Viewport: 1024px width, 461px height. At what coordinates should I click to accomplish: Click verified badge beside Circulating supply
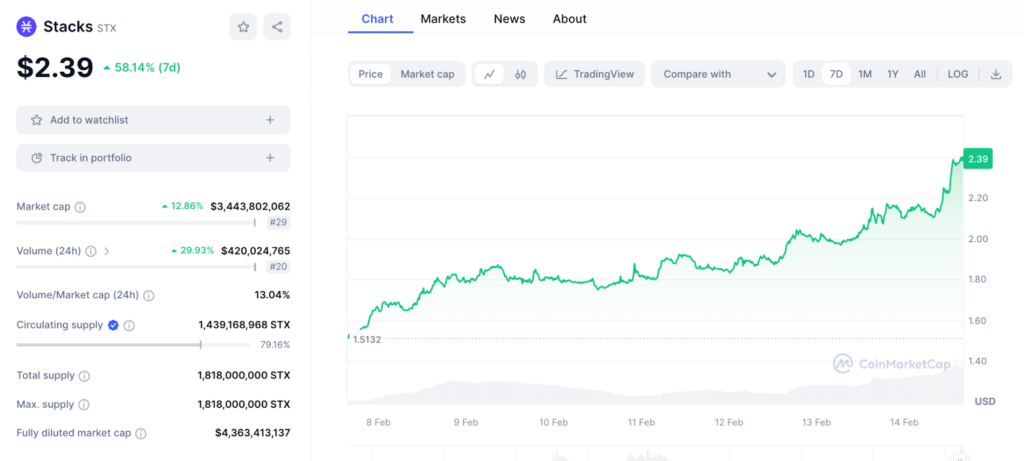113,325
